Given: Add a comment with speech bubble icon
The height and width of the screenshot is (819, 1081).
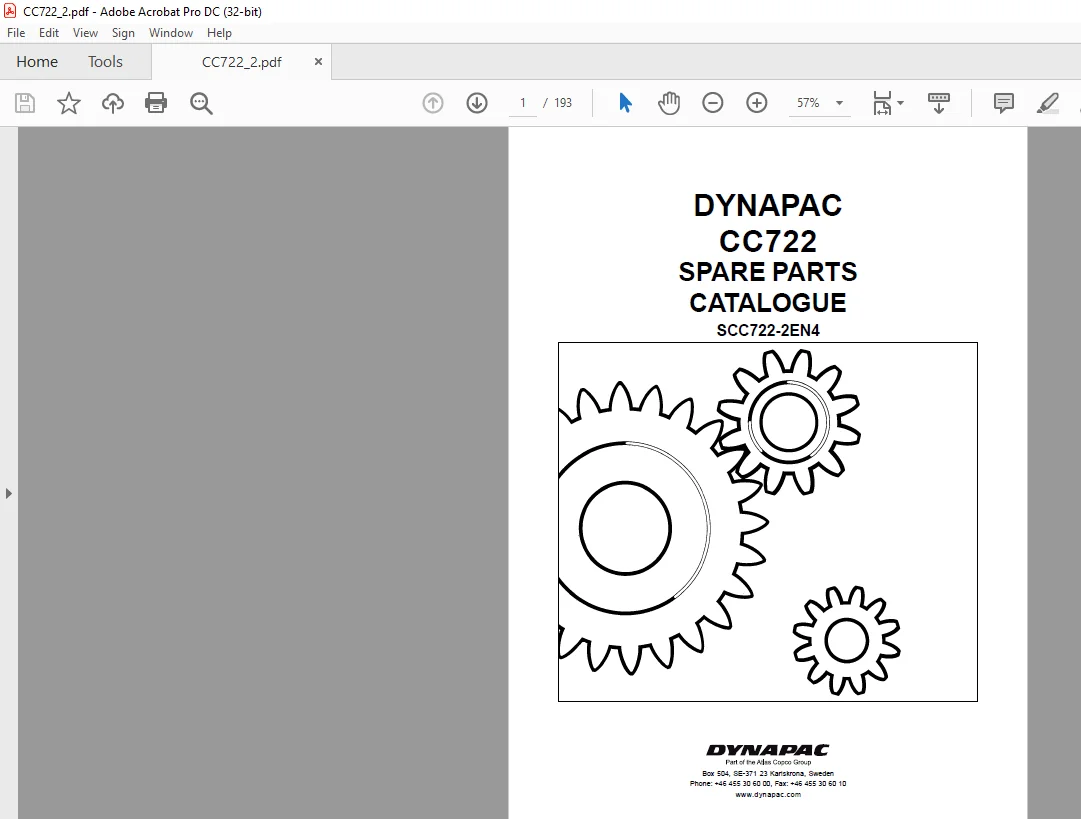Looking at the screenshot, I should point(1004,103).
